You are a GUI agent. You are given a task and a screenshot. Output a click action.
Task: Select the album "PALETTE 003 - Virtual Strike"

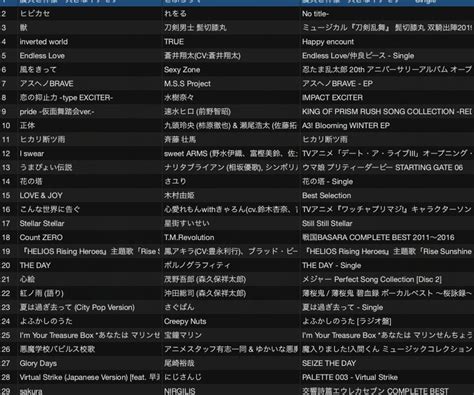(x=350, y=377)
